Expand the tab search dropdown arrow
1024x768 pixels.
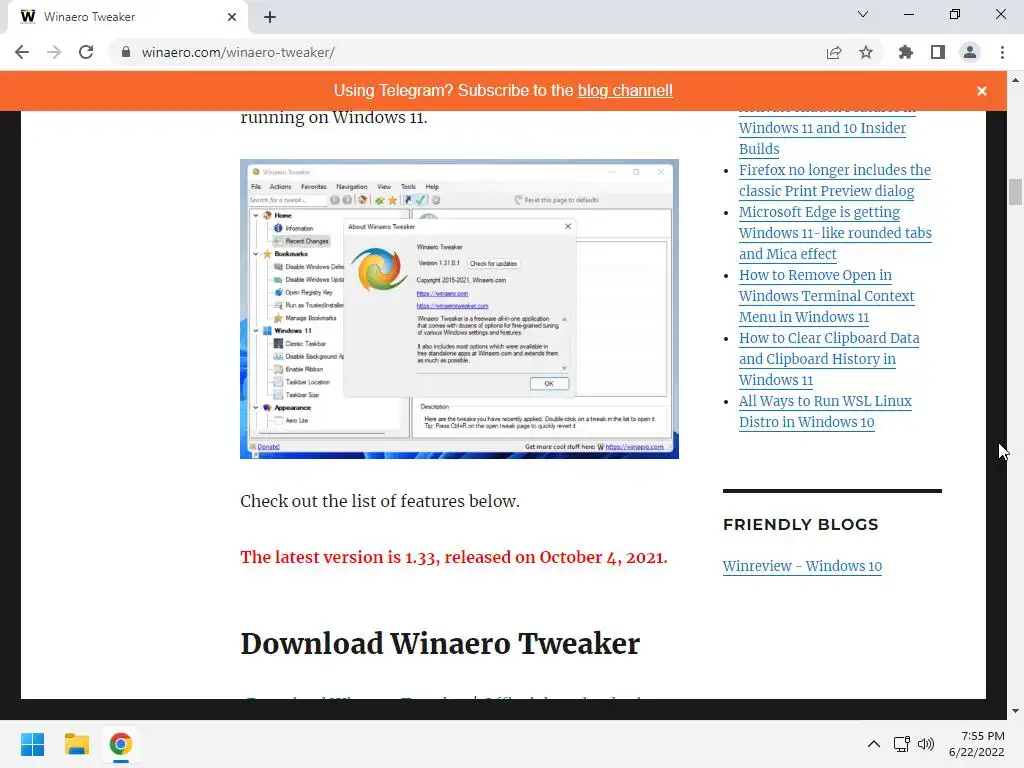point(863,14)
